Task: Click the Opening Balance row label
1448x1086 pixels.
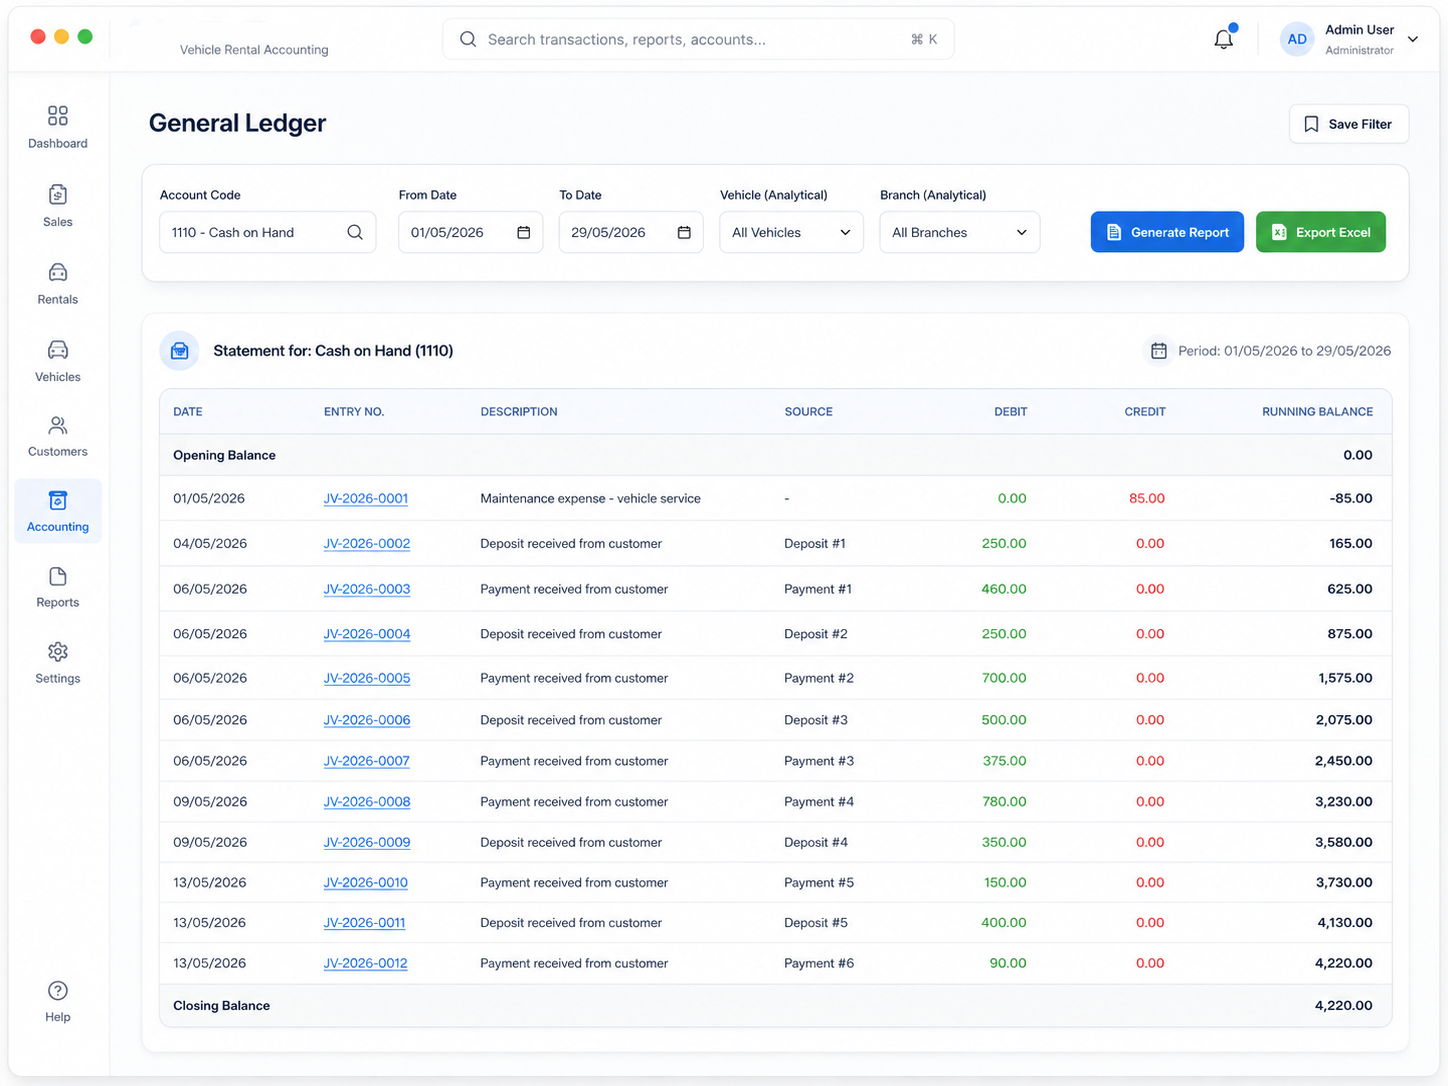Action: 224,455
